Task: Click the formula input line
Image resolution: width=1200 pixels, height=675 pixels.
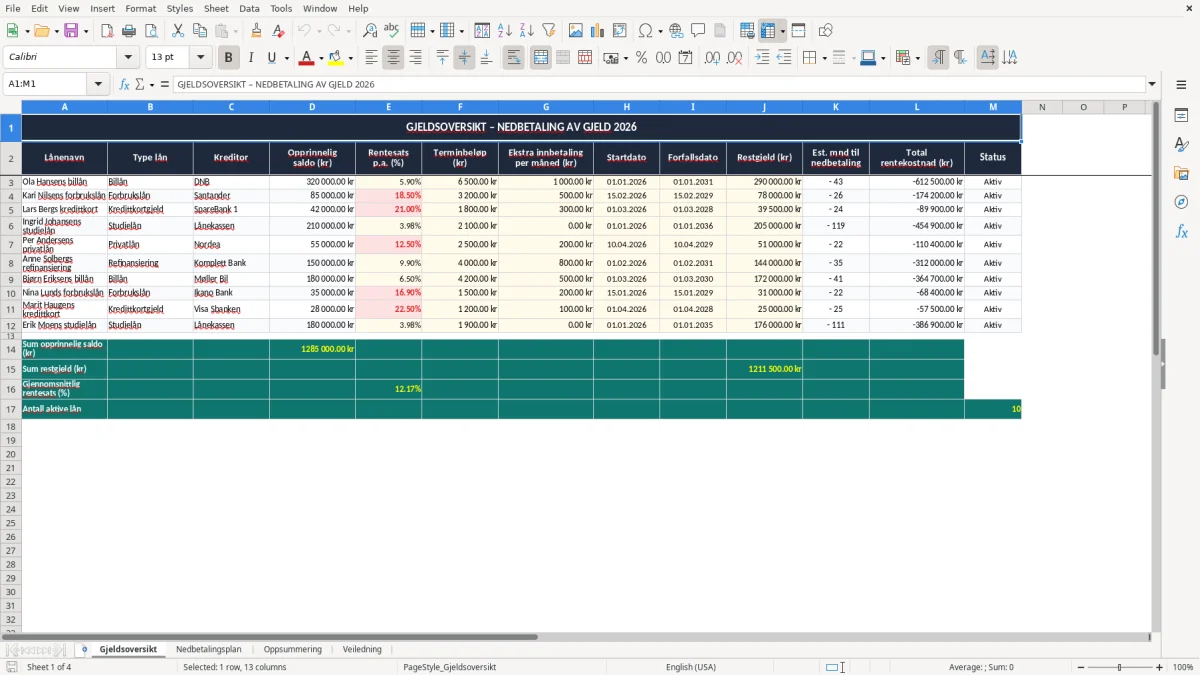Action: coord(658,85)
